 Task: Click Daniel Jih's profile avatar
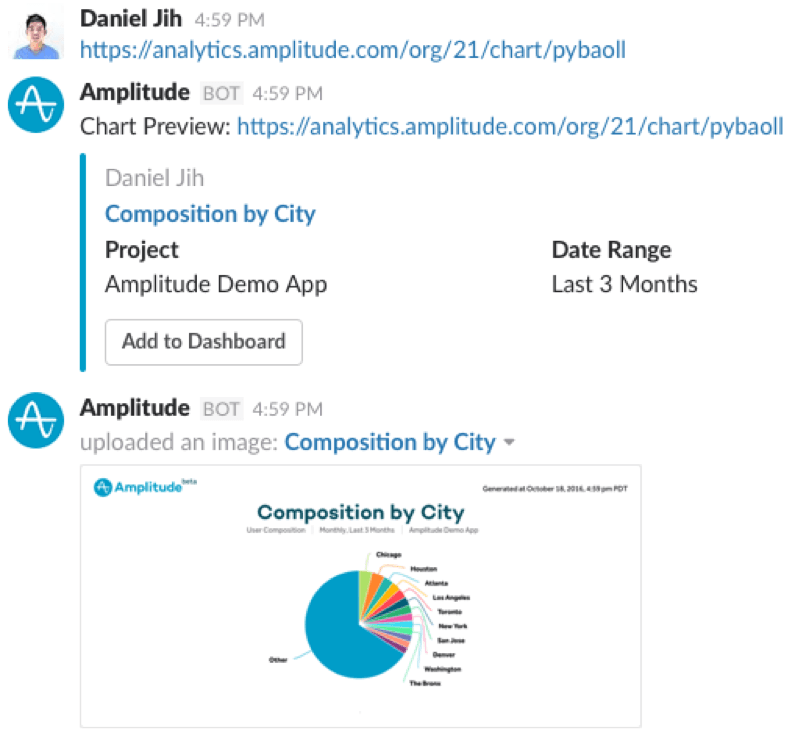tap(38, 31)
